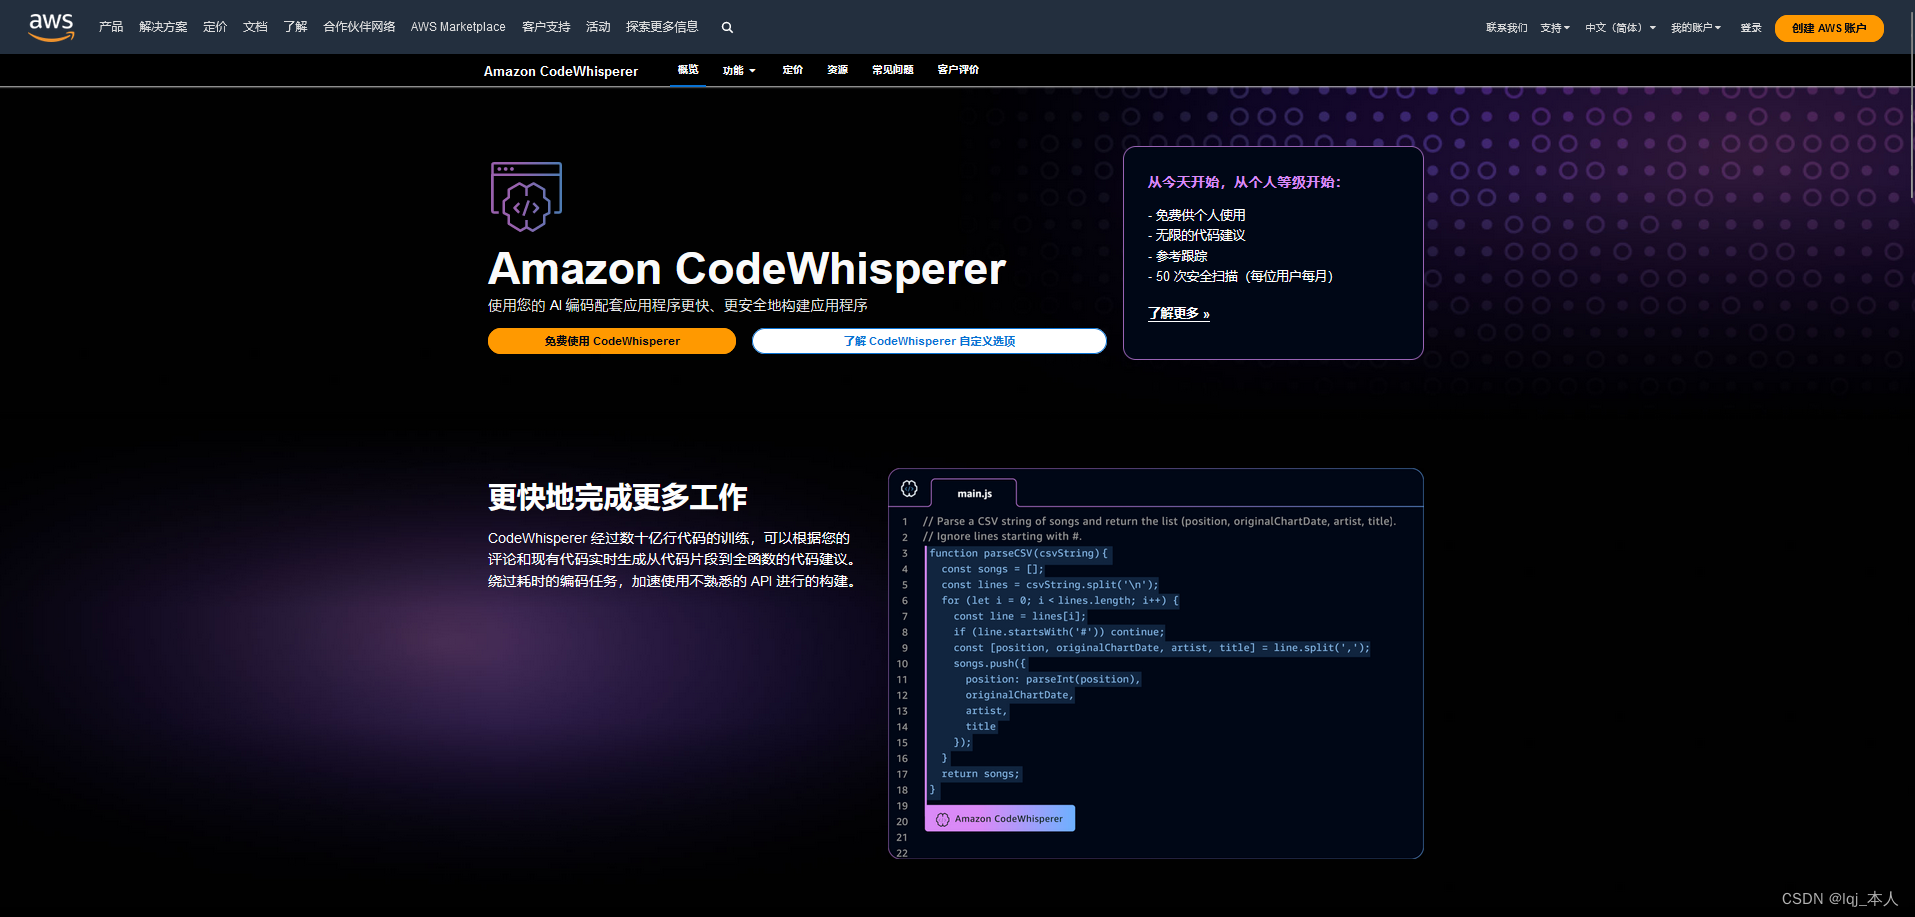Expand the 功能 dropdown in subnav
The image size is (1915, 917).
739,70
